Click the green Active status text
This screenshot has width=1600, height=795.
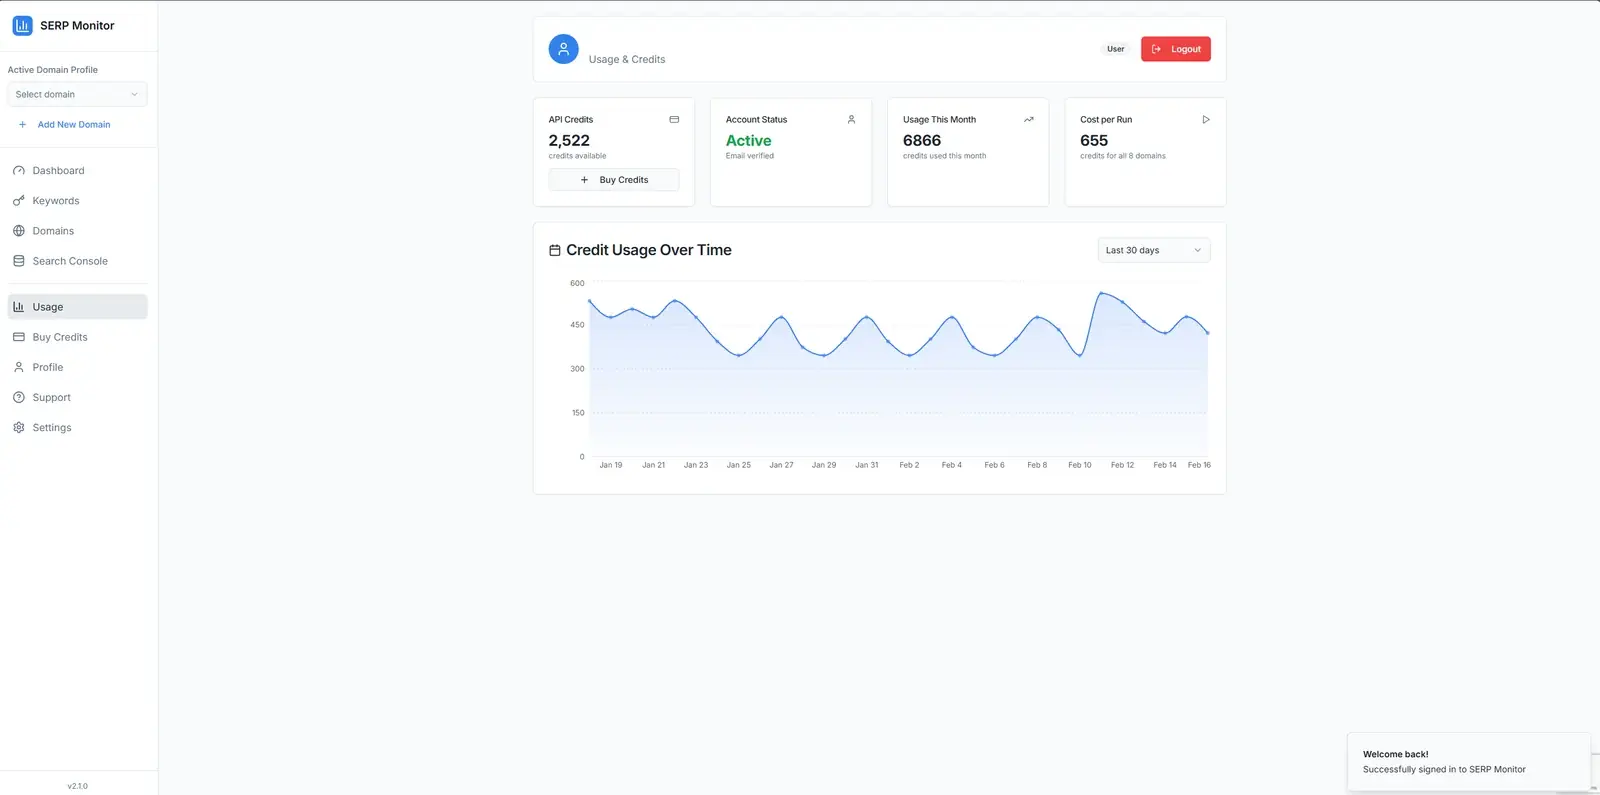pos(748,141)
